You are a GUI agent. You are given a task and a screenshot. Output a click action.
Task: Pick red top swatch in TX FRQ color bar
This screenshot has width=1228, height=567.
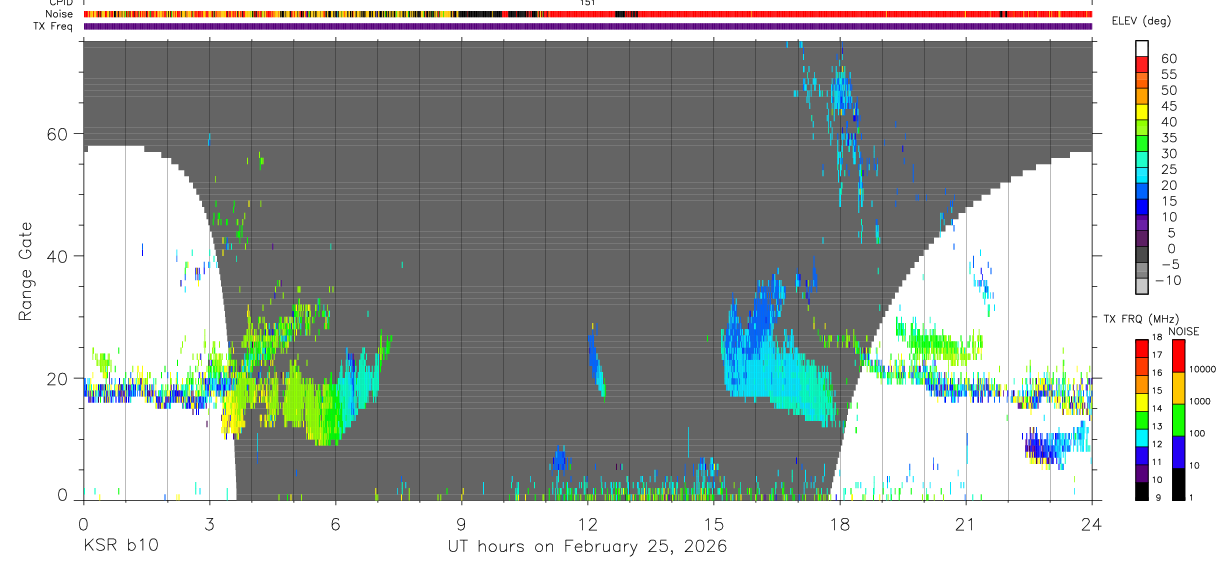1143,348
